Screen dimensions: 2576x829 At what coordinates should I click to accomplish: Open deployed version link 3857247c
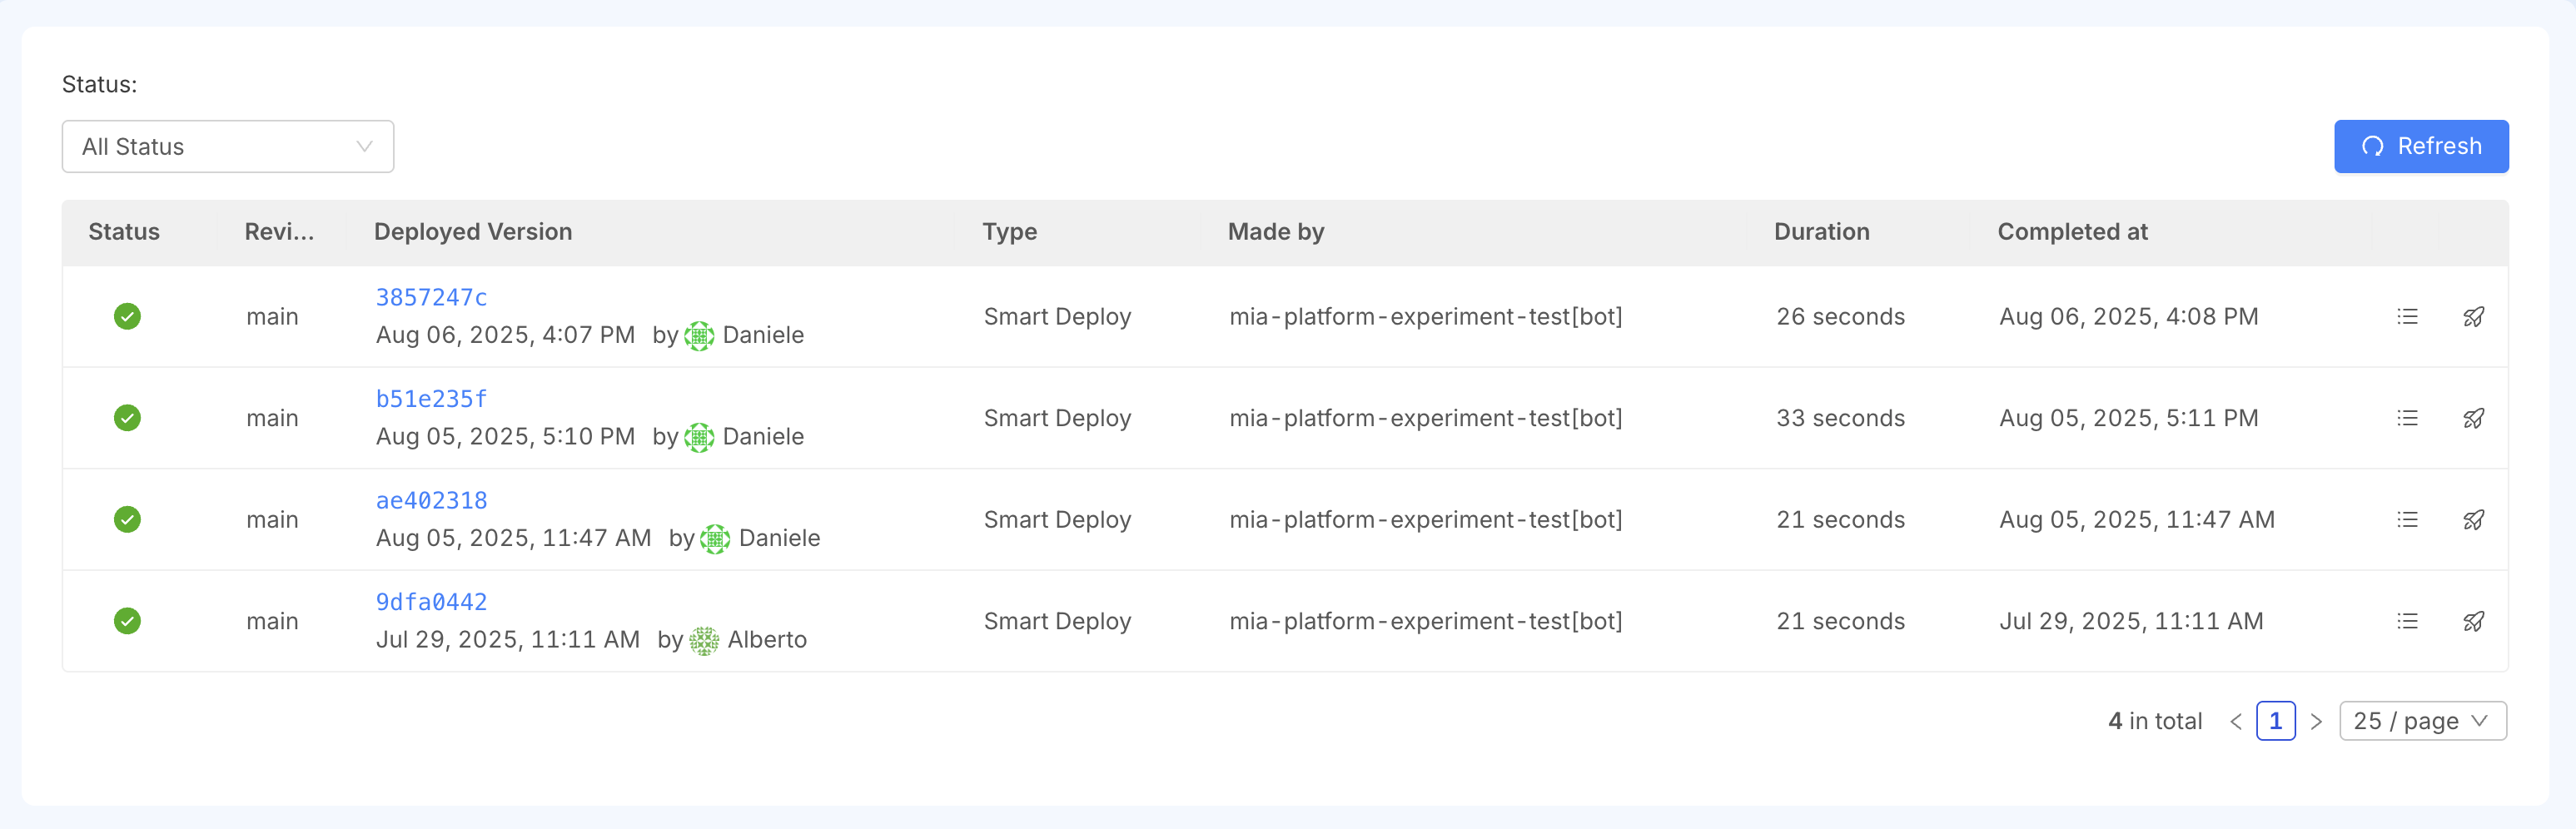click(x=431, y=297)
